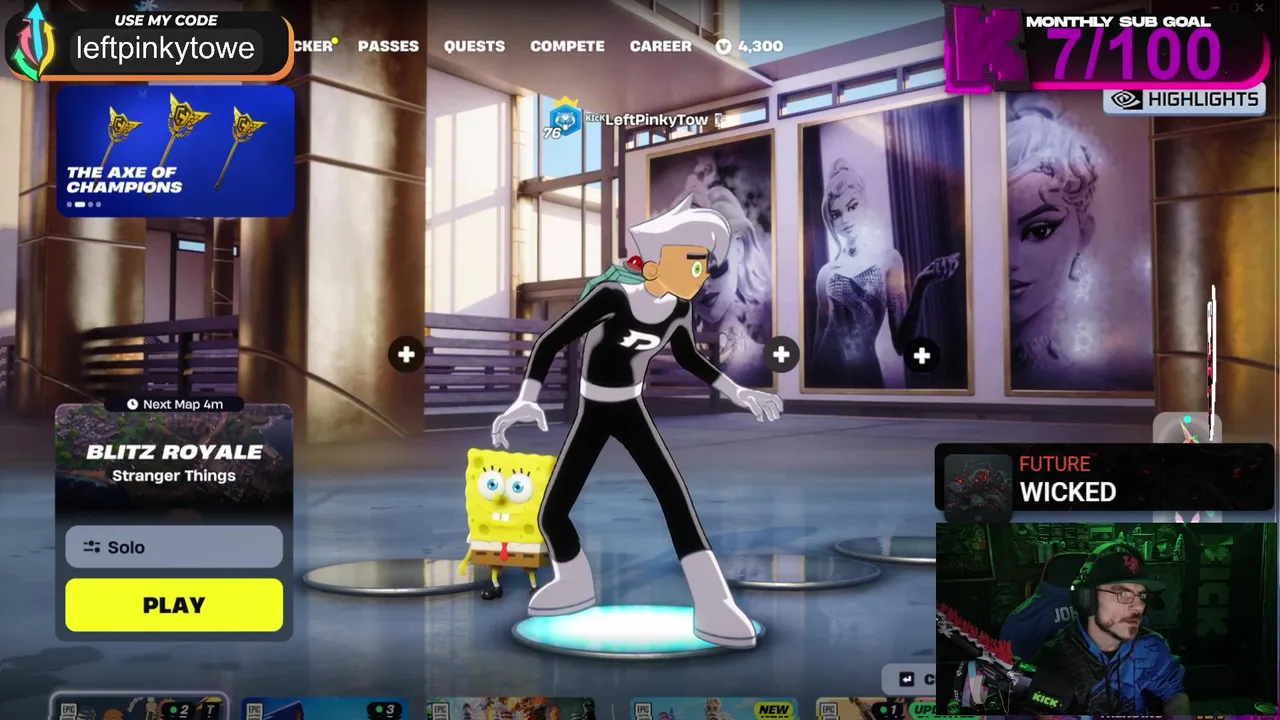This screenshot has width=1280, height=720.
Task: Open The Axe of Champions news banner
Action: point(175,151)
